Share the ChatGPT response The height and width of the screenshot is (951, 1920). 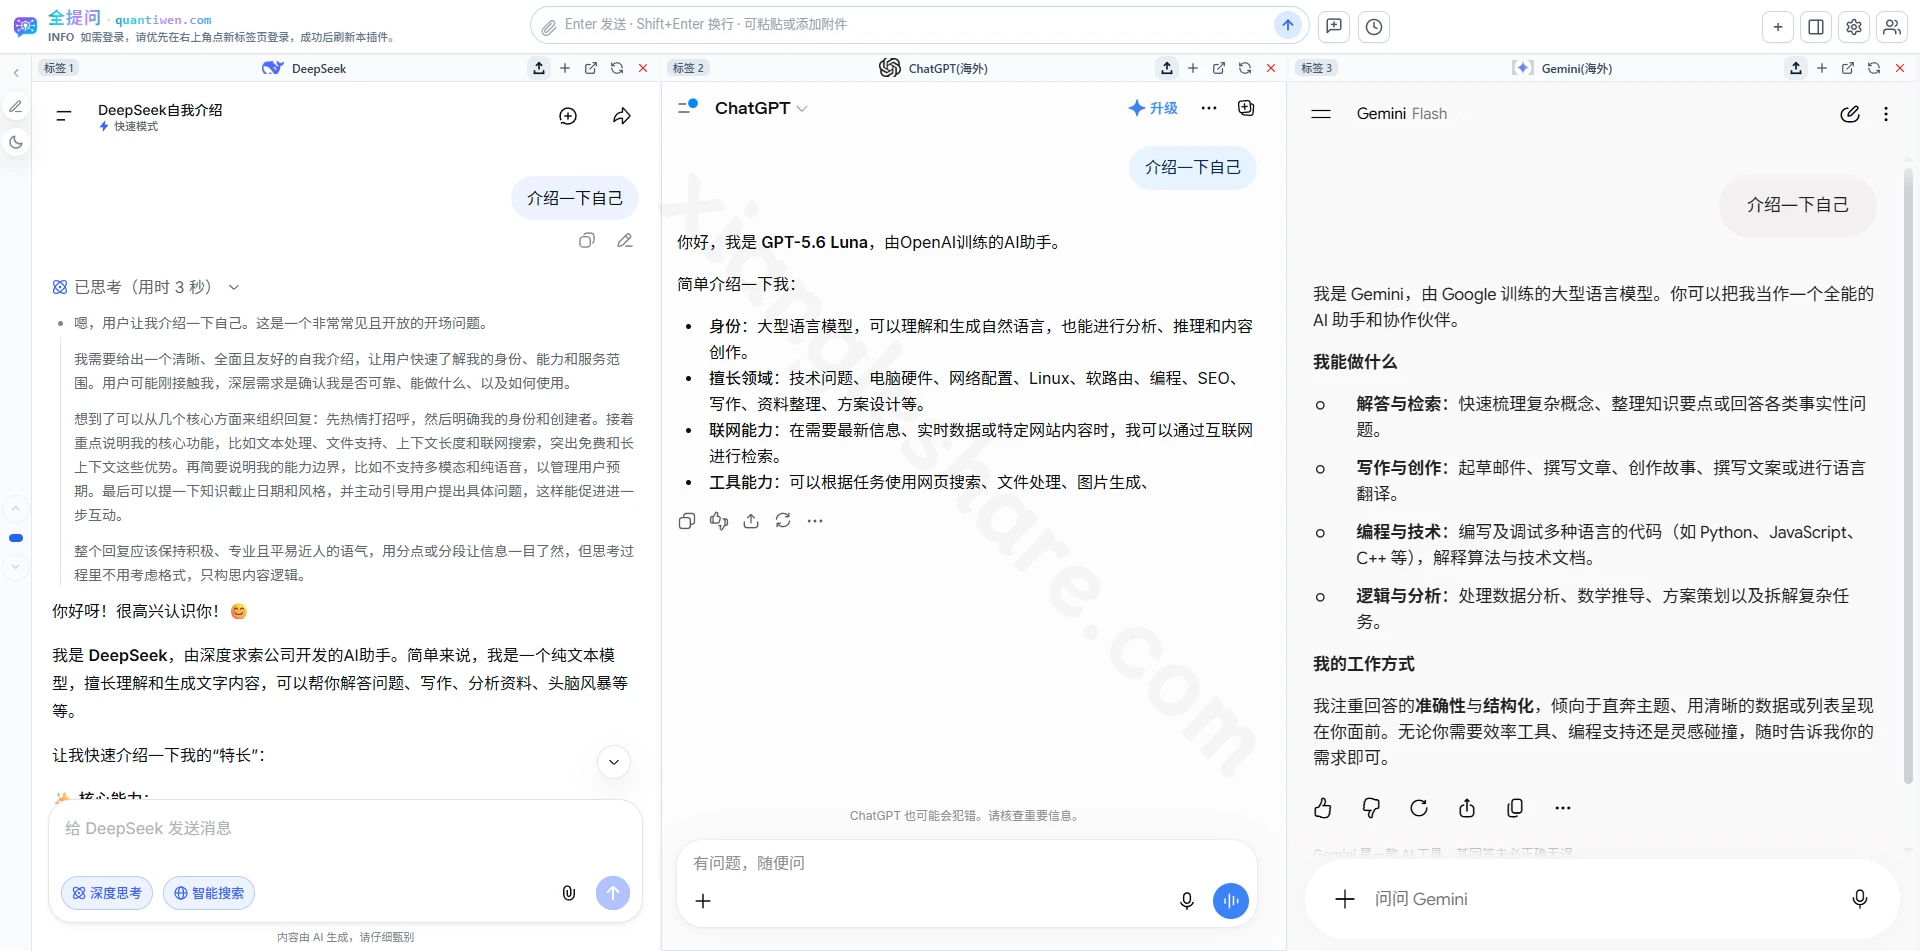click(x=751, y=521)
